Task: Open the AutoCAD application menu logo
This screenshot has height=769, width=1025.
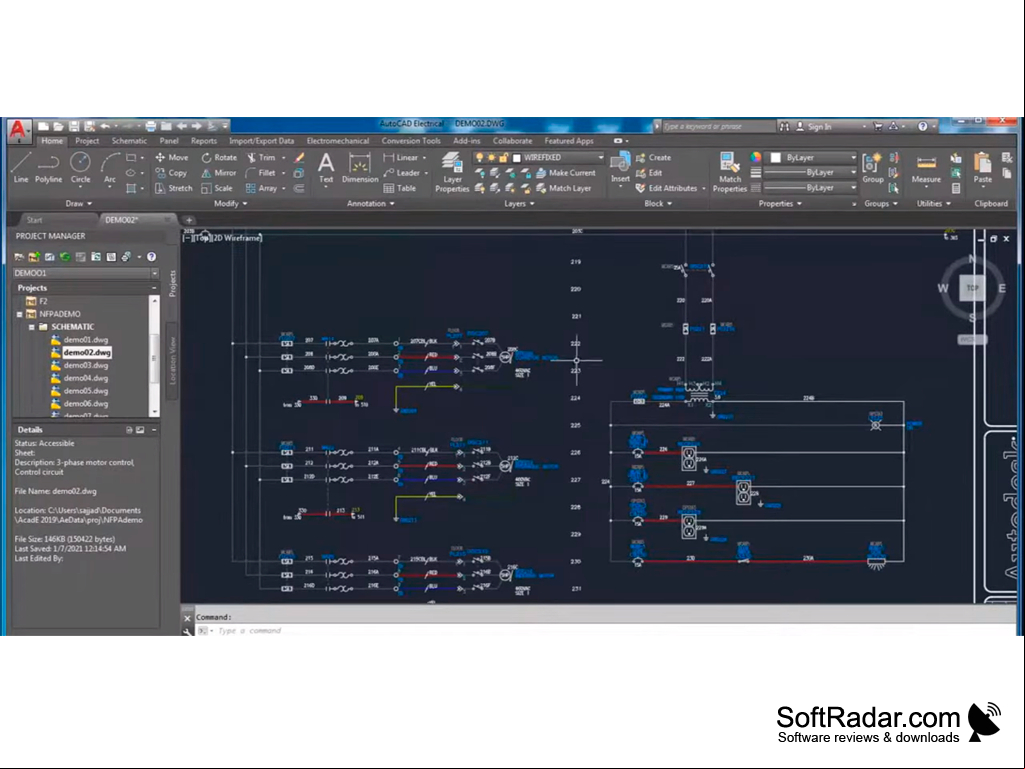Action: (18, 129)
